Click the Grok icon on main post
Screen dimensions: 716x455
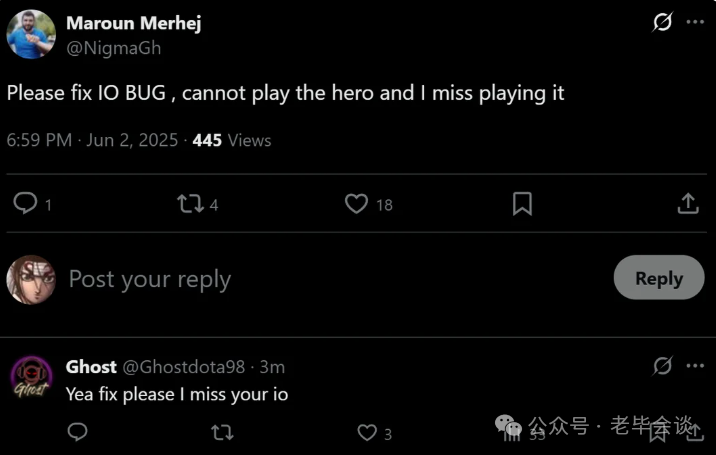point(662,21)
